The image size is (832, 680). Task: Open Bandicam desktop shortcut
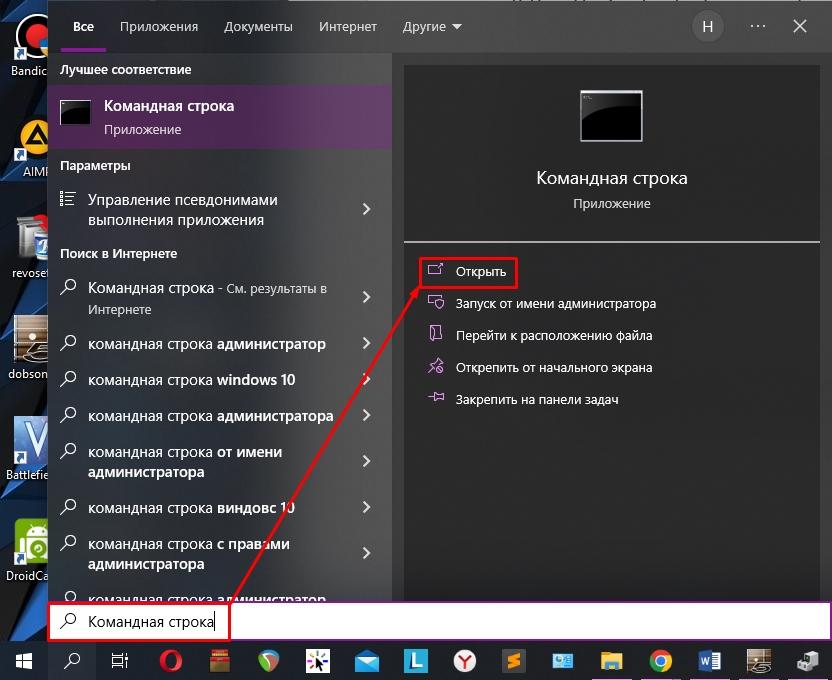click(28, 45)
